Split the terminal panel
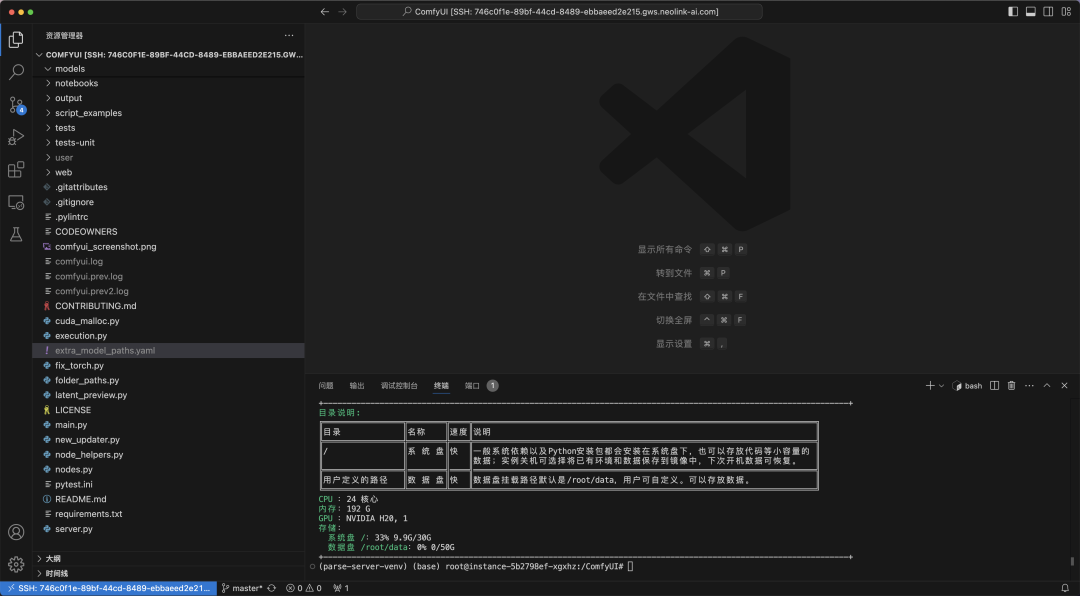The height and width of the screenshot is (596, 1080). point(994,386)
